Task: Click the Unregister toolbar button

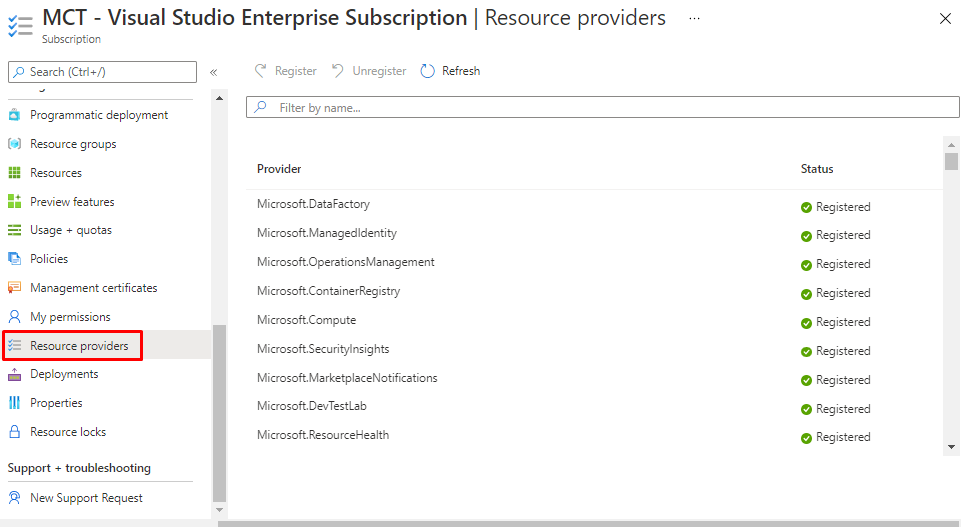Action: pyautogui.click(x=369, y=71)
